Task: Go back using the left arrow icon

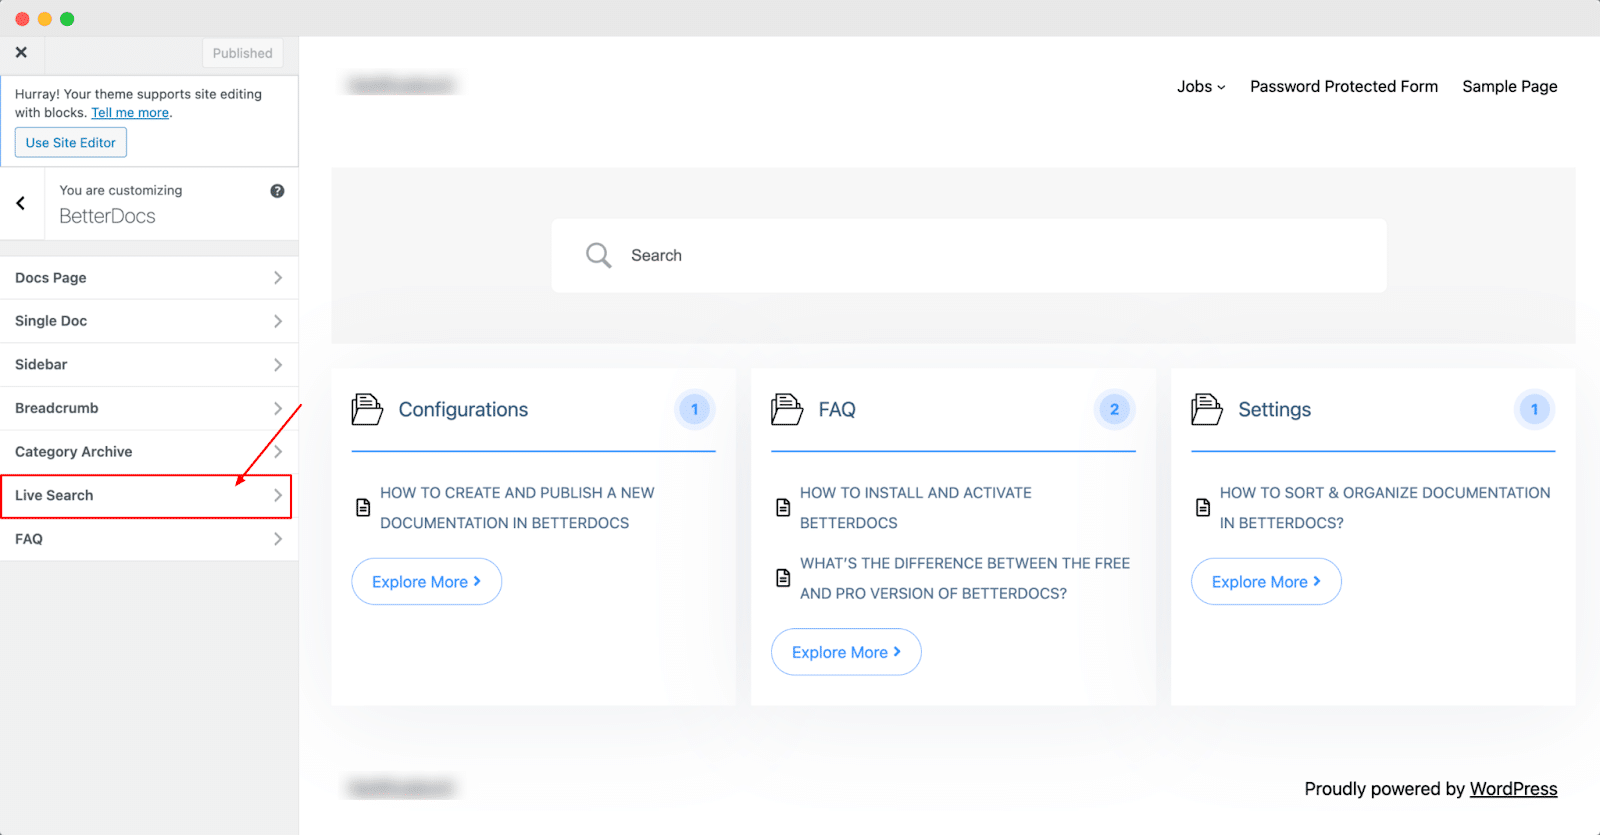Action: point(21,203)
